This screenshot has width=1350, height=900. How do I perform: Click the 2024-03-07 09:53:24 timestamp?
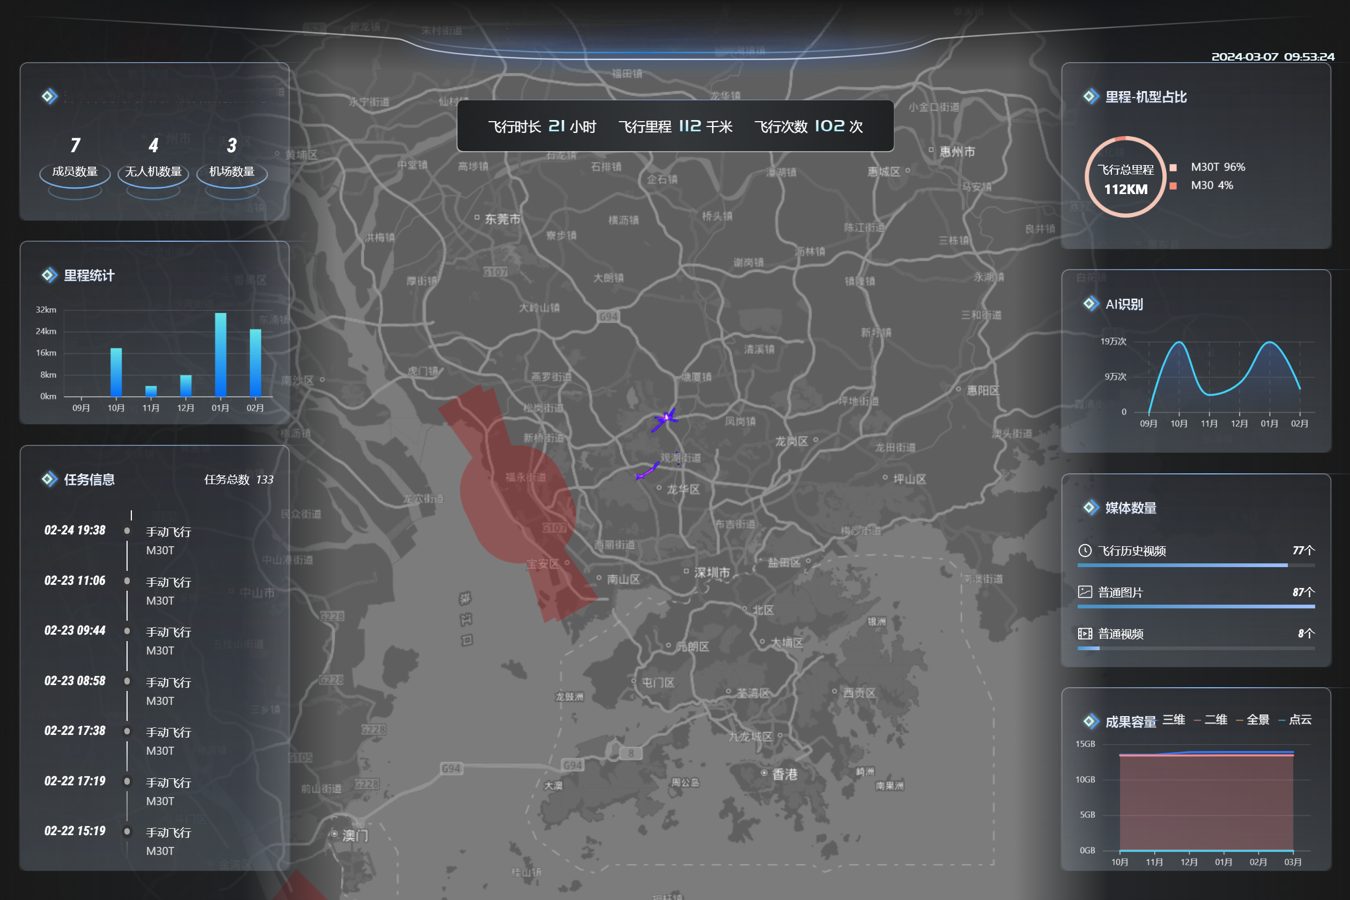click(1273, 57)
